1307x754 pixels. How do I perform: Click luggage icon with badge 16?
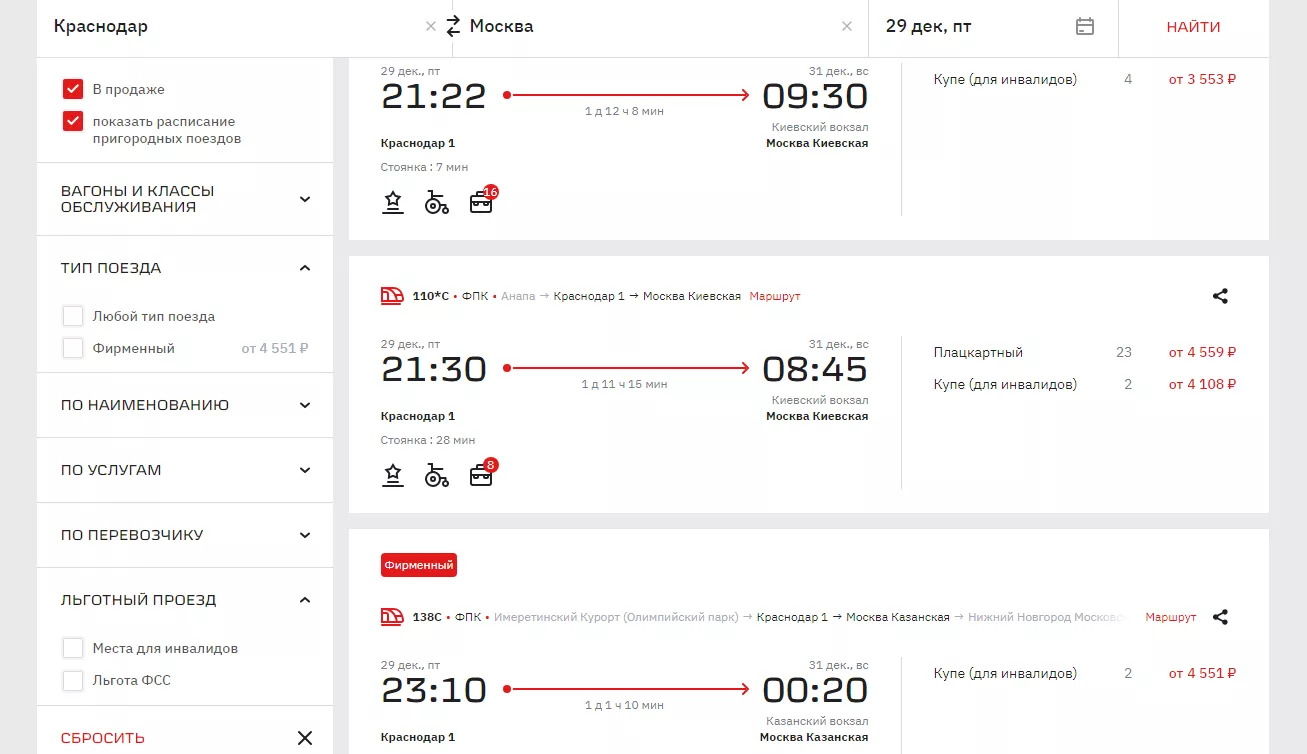coord(481,203)
